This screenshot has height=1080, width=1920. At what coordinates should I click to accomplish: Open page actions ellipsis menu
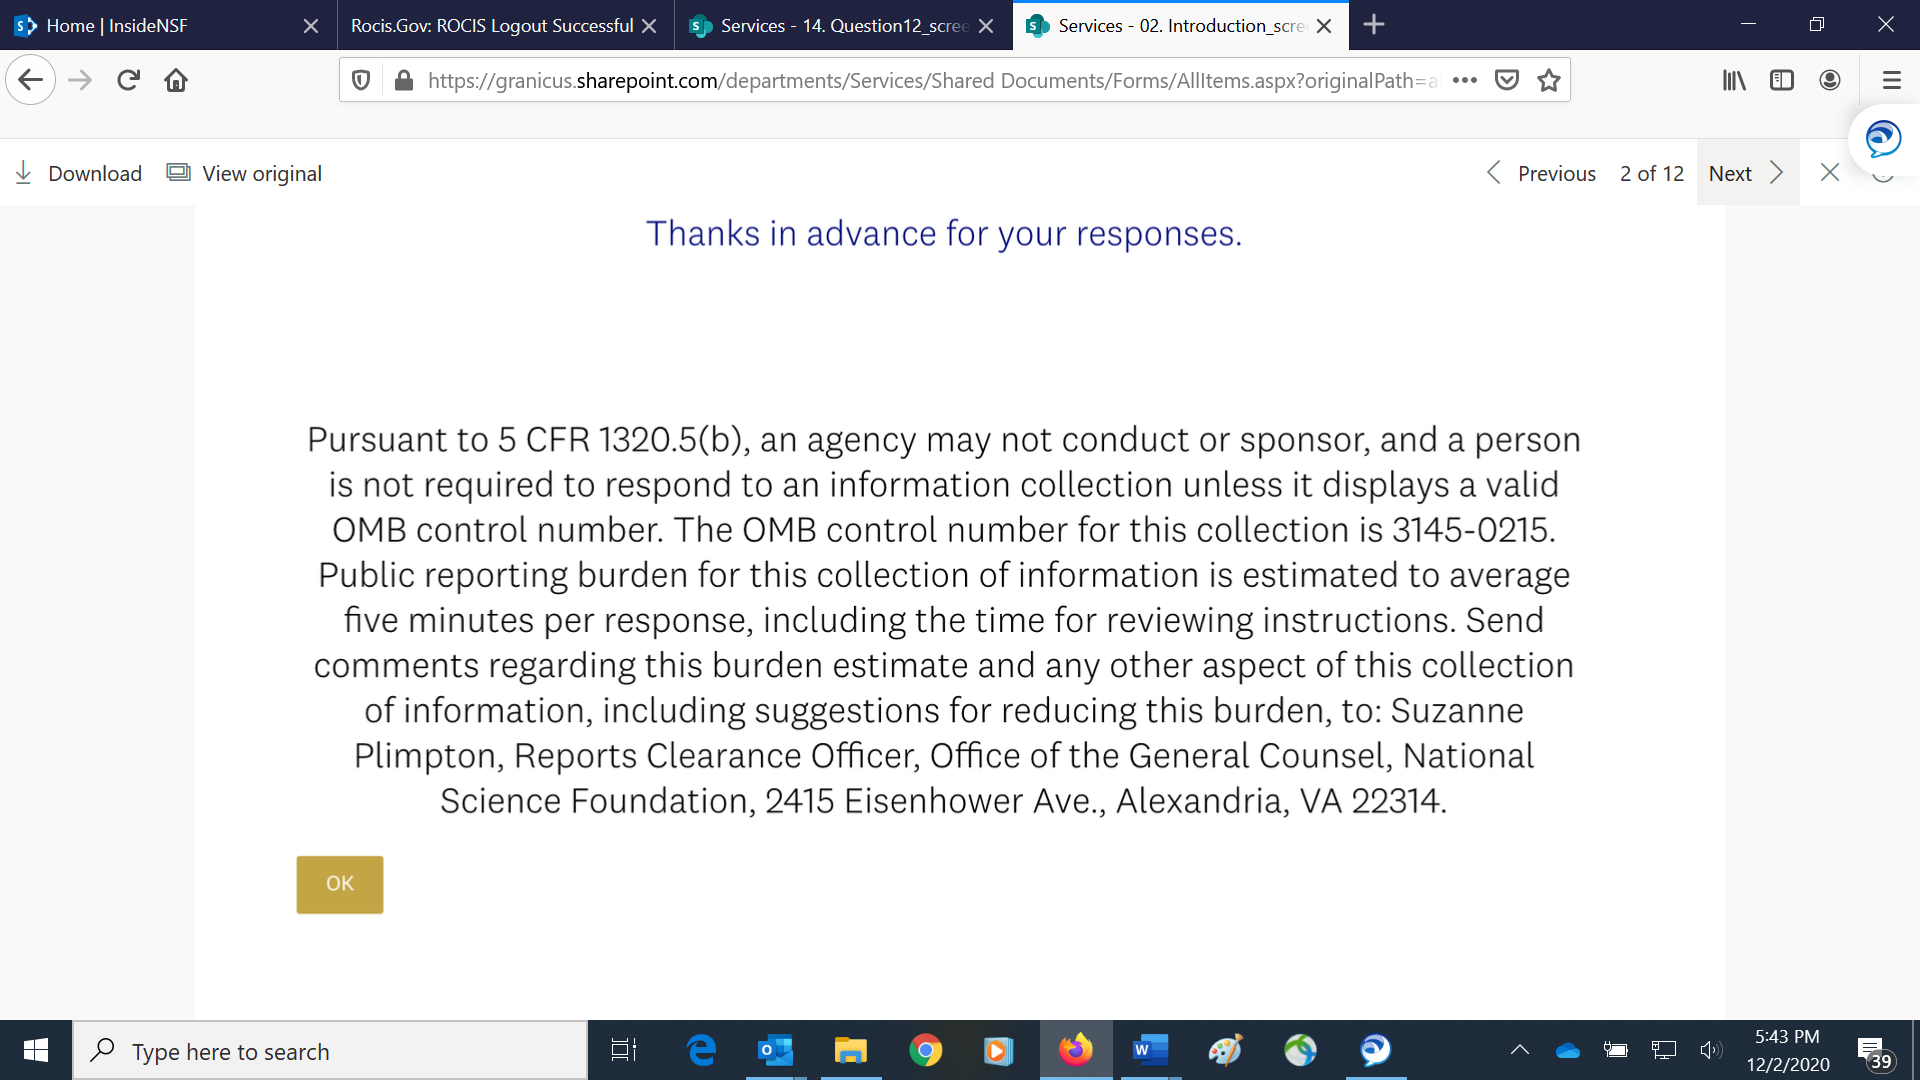1464,80
